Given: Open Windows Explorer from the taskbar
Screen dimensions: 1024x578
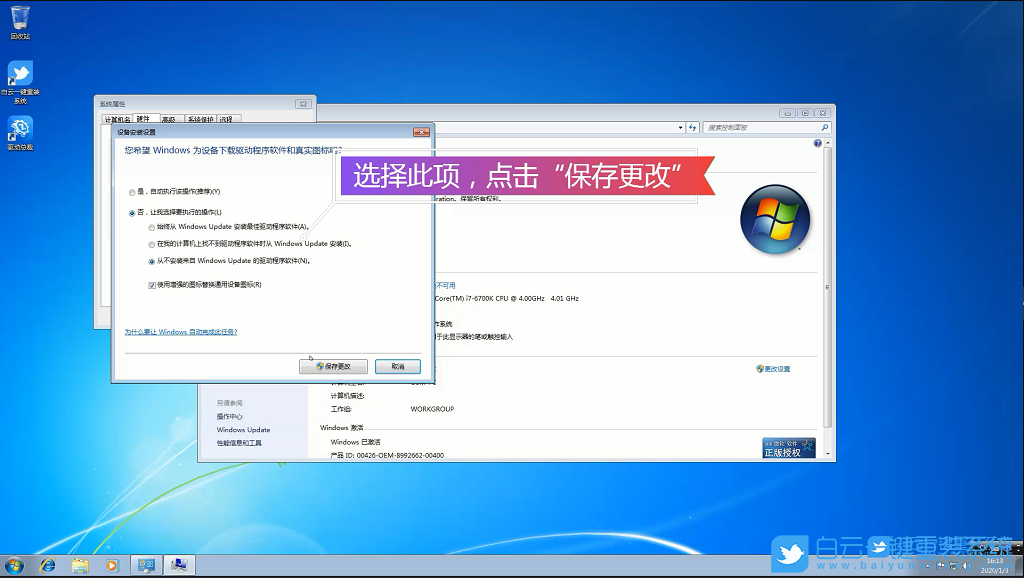Looking at the screenshot, I should pos(80,566).
